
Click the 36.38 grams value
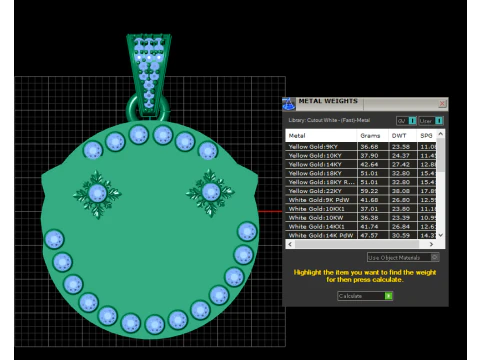[369, 218]
